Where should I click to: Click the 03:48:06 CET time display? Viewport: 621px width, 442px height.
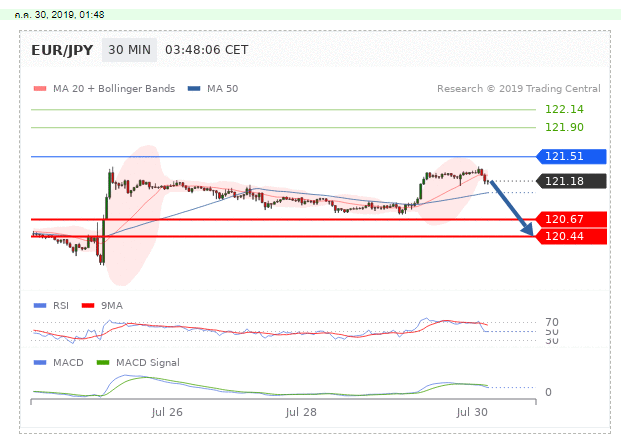[206, 50]
